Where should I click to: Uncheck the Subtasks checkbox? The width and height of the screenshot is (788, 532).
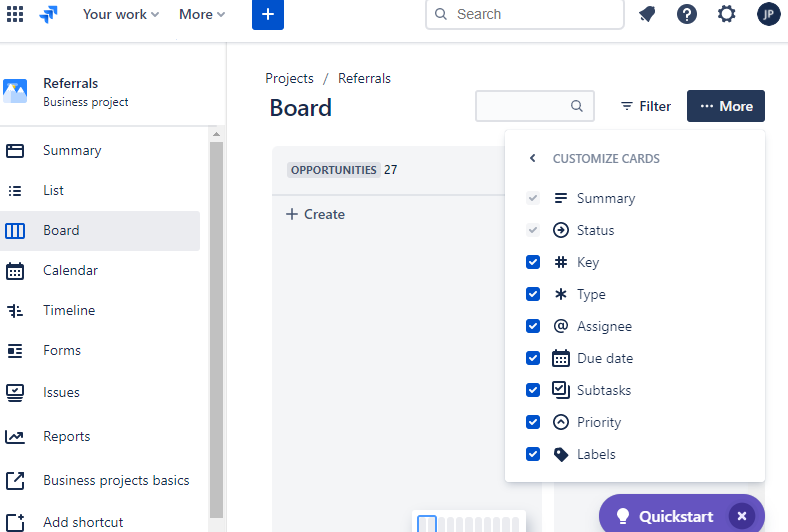[533, 390]
